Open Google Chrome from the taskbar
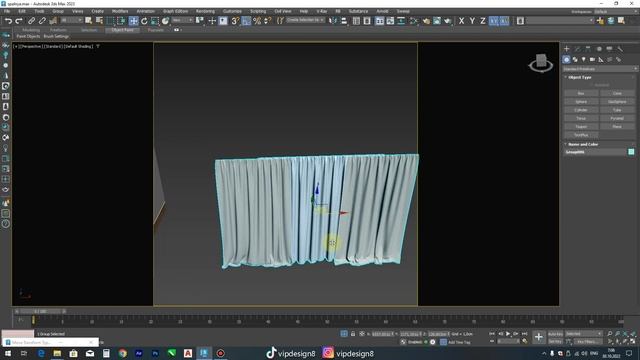This screenshot has height=360, width=640. point(122,353)
